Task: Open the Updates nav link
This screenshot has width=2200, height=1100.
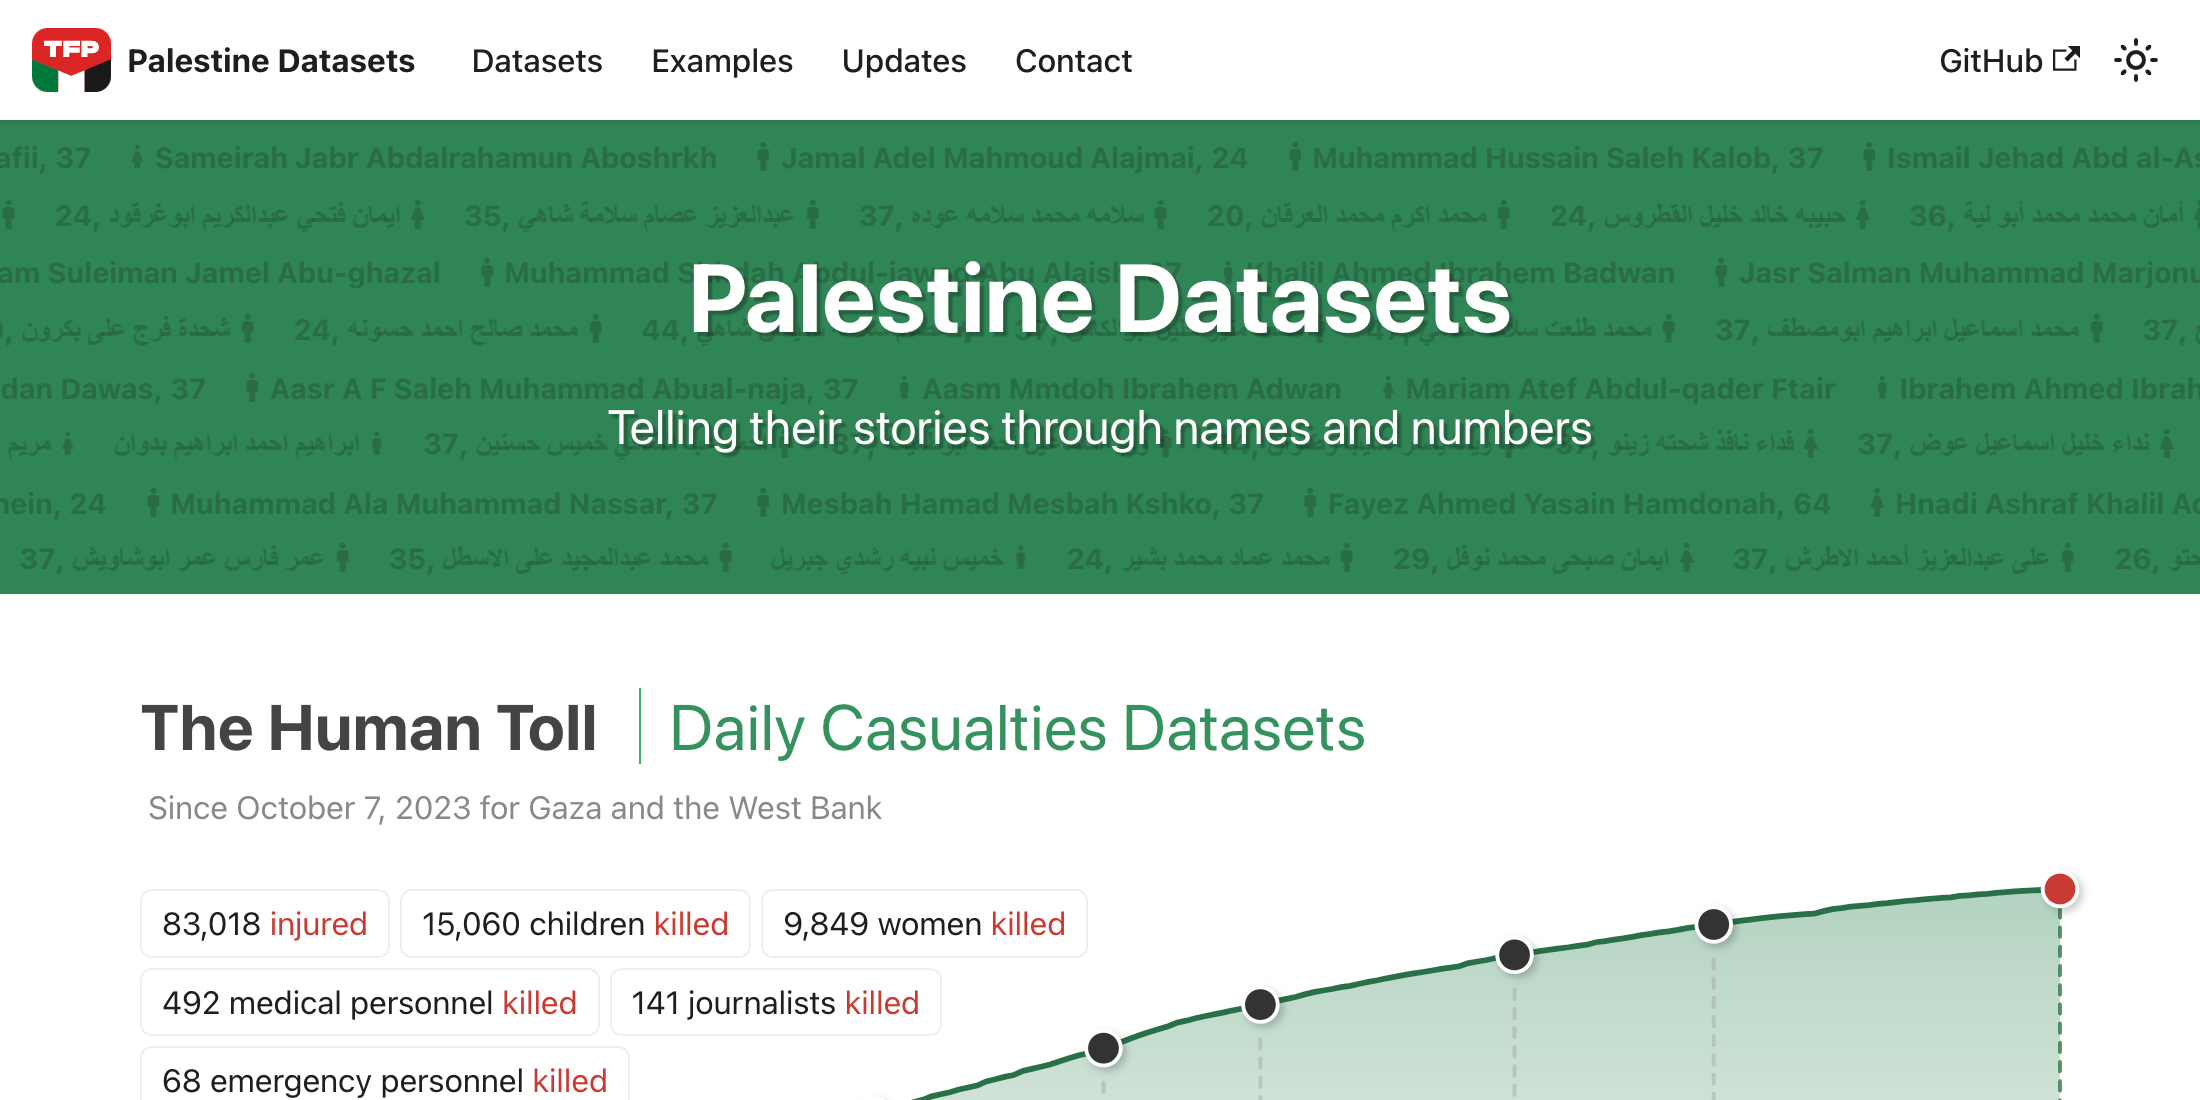Action: pos(903,61)
